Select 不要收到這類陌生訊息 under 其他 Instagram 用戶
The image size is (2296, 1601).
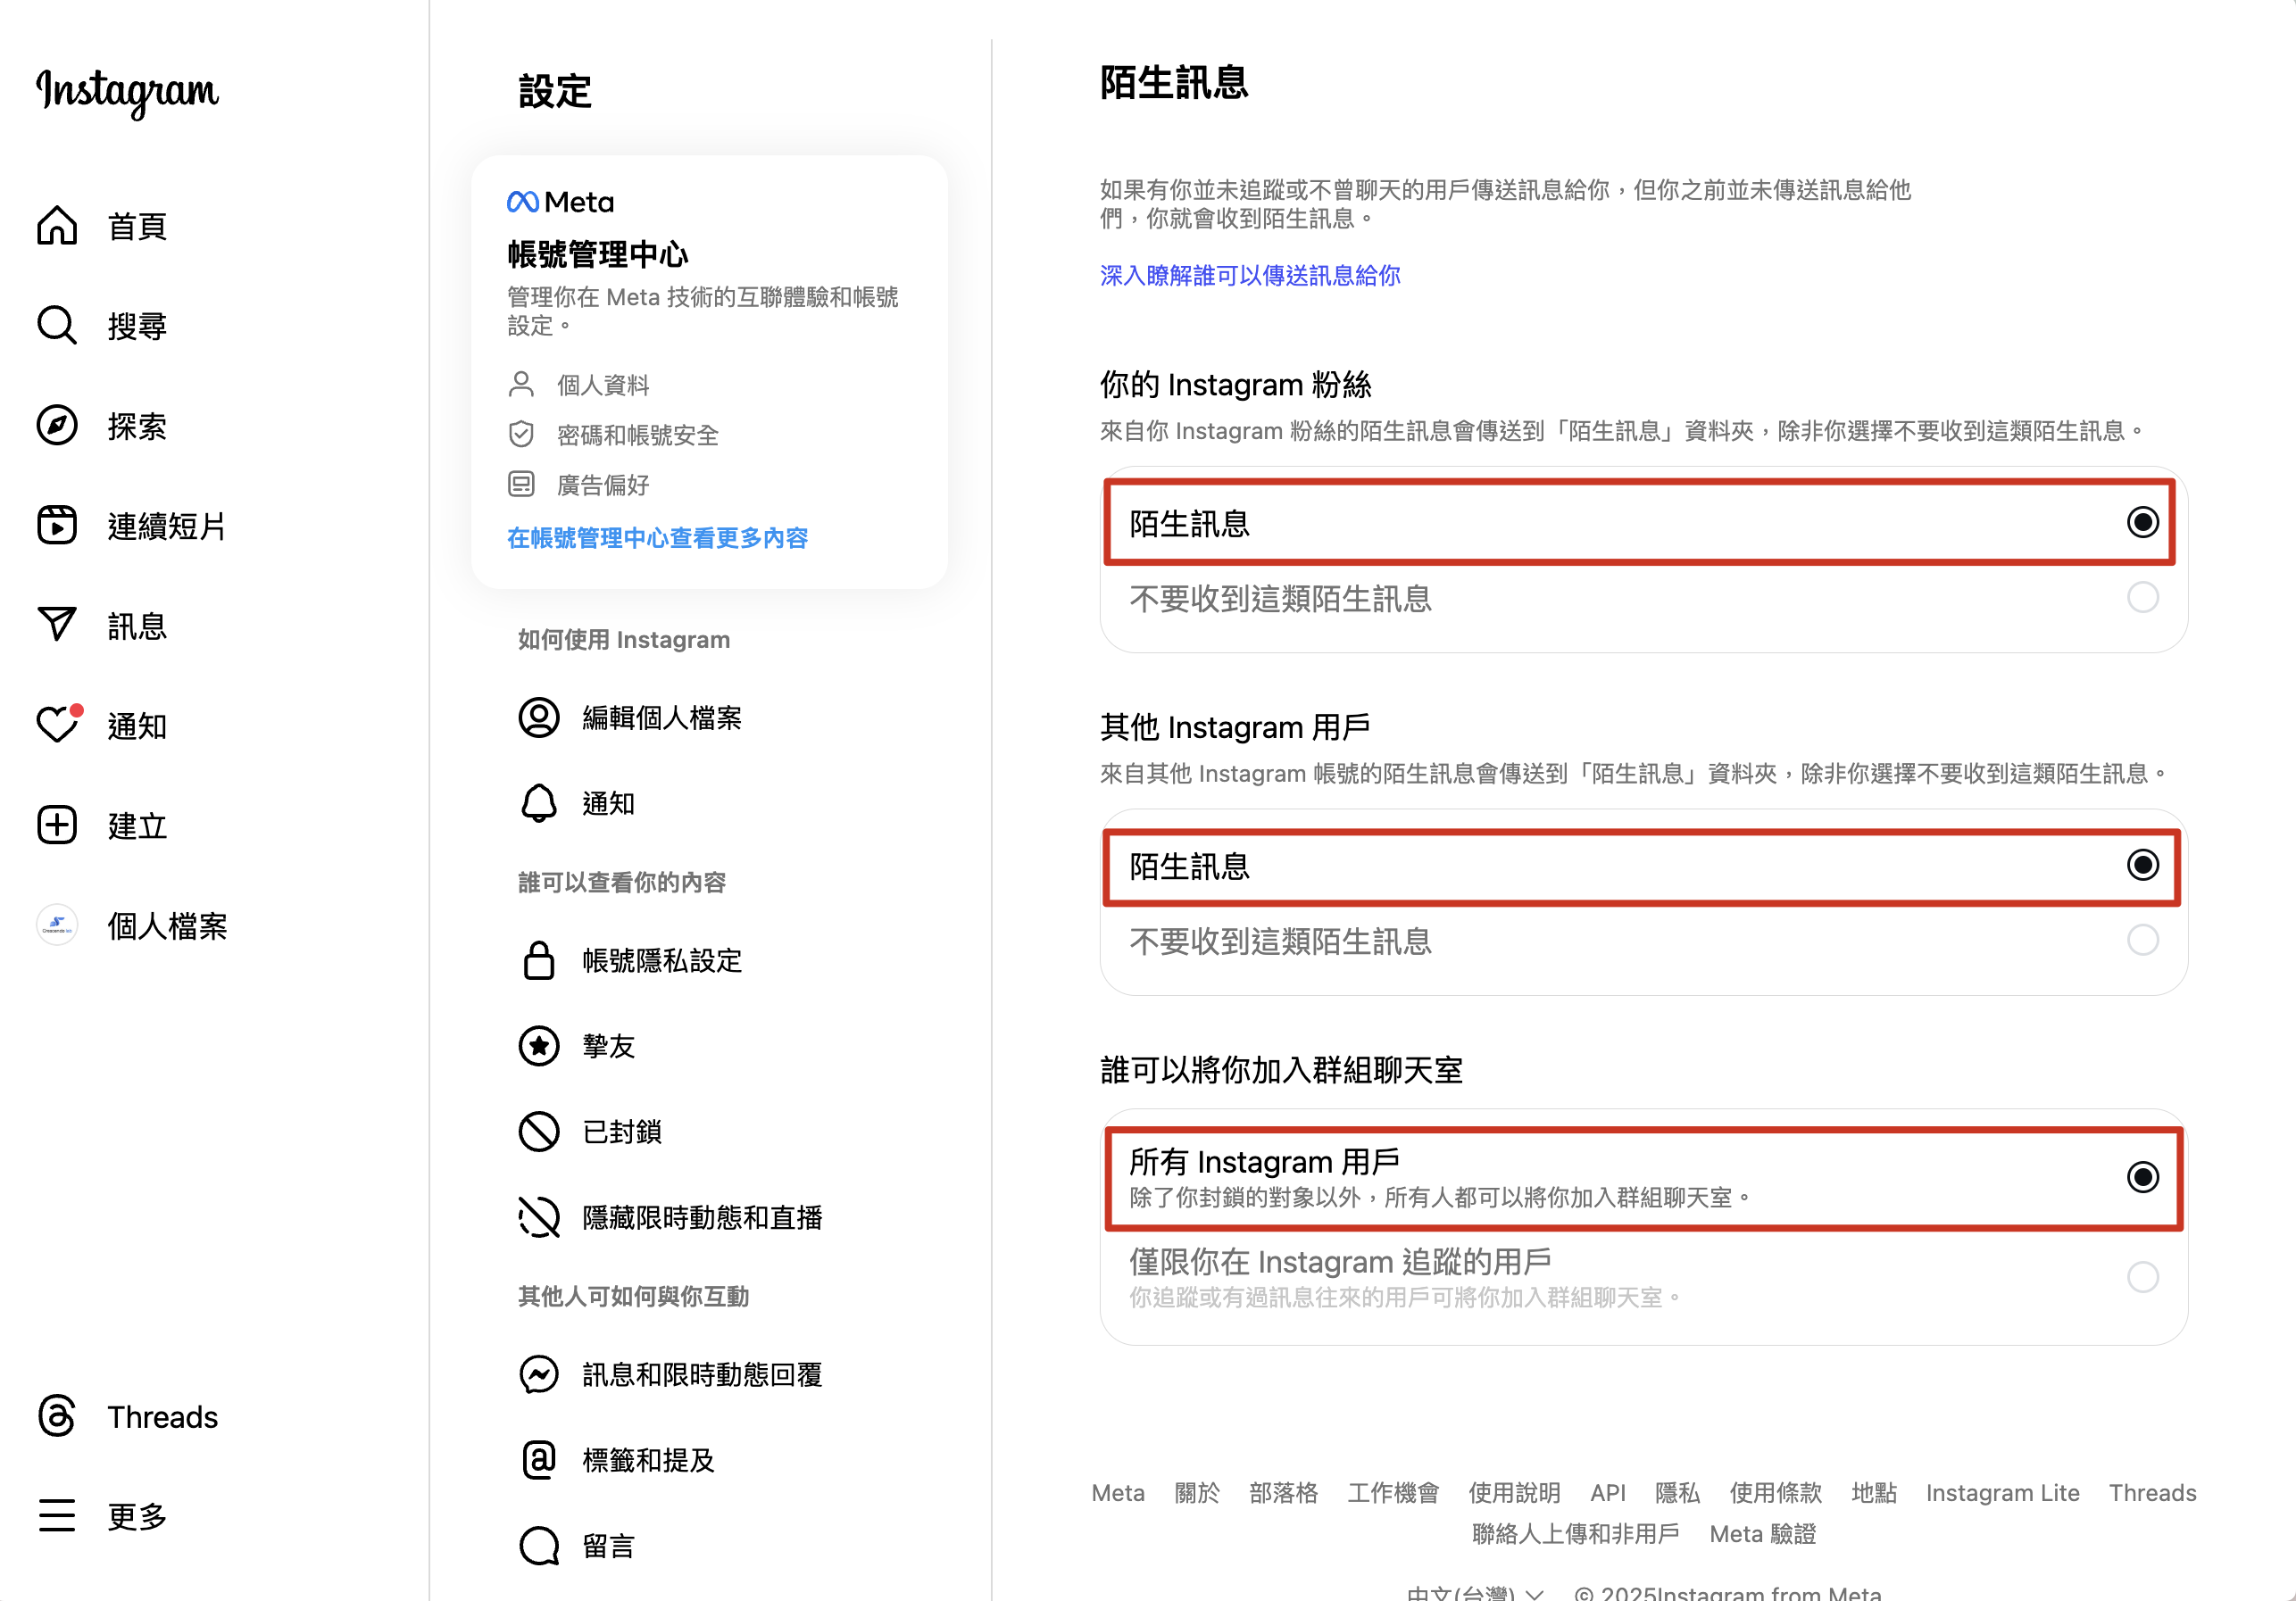point(2142,940)
